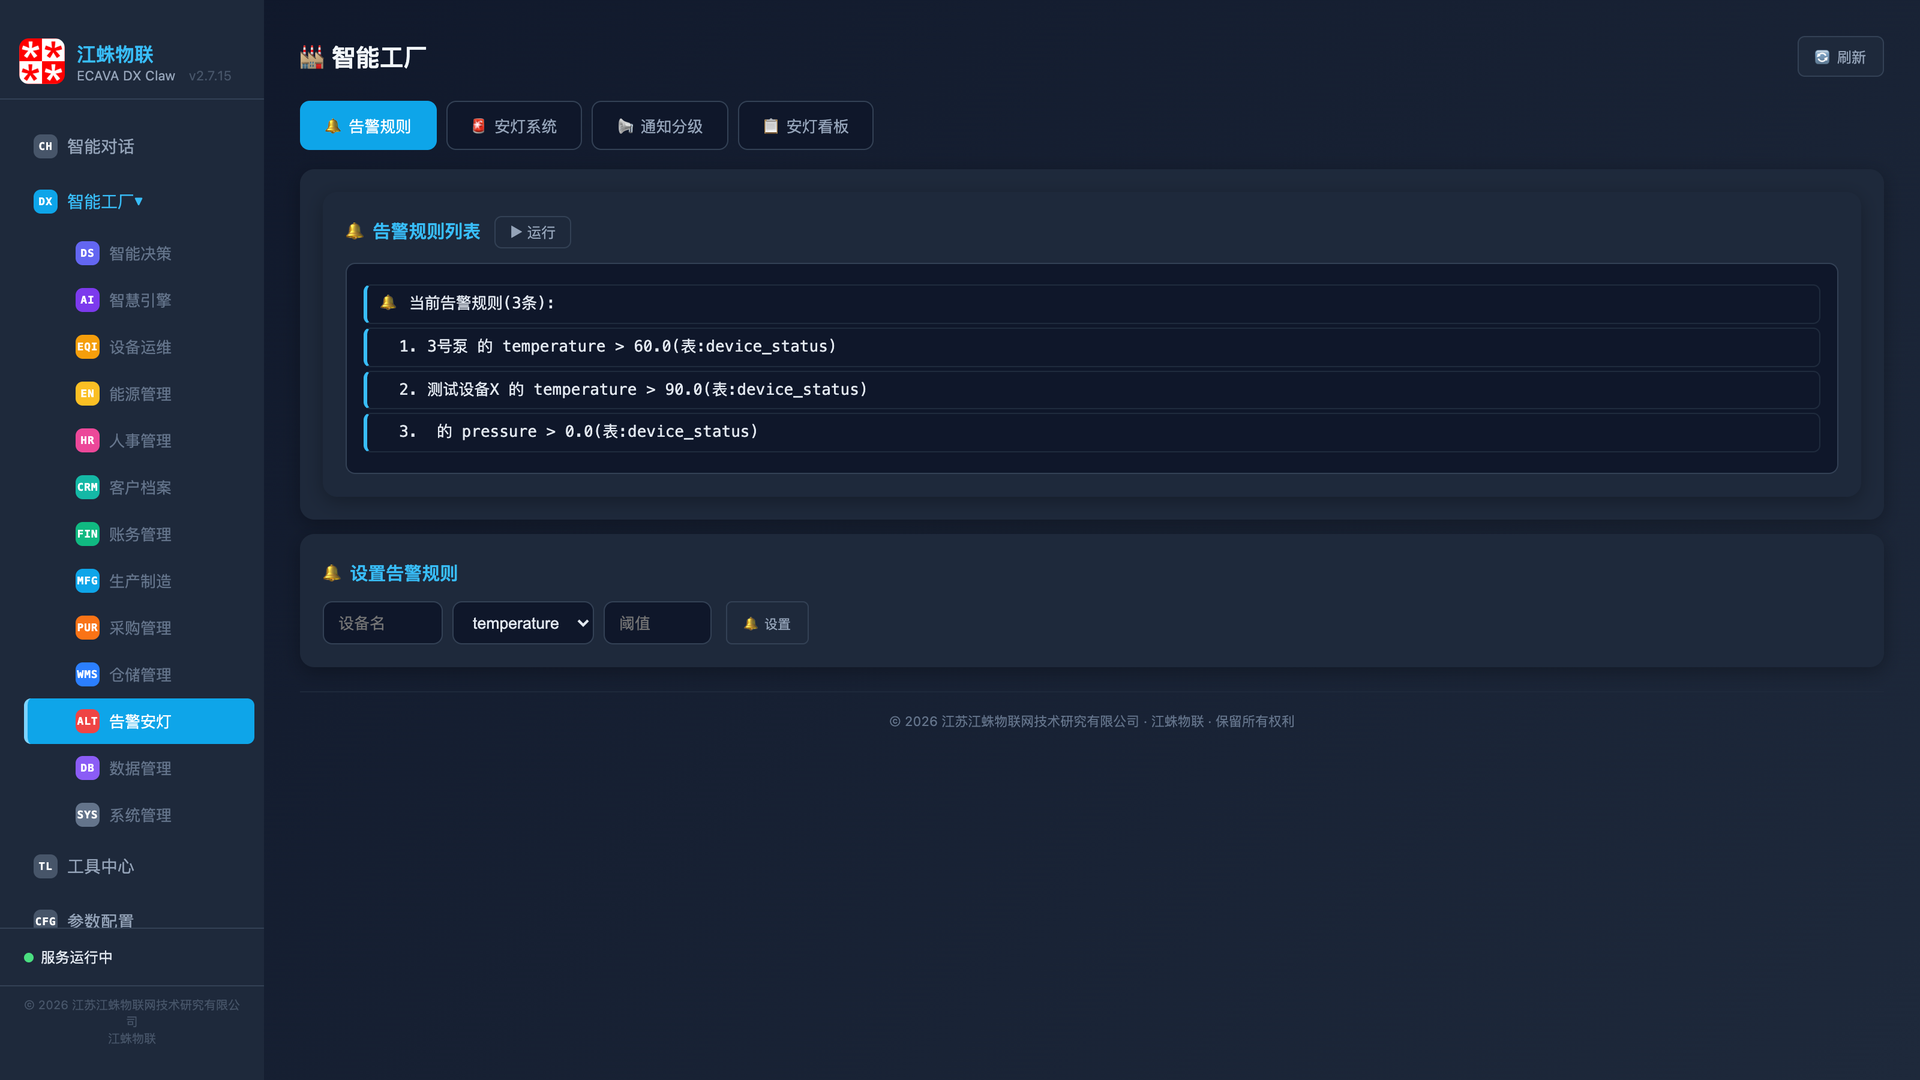
Task: Click the WMS icon for 仓储管理
Action: tap(87, 674)
